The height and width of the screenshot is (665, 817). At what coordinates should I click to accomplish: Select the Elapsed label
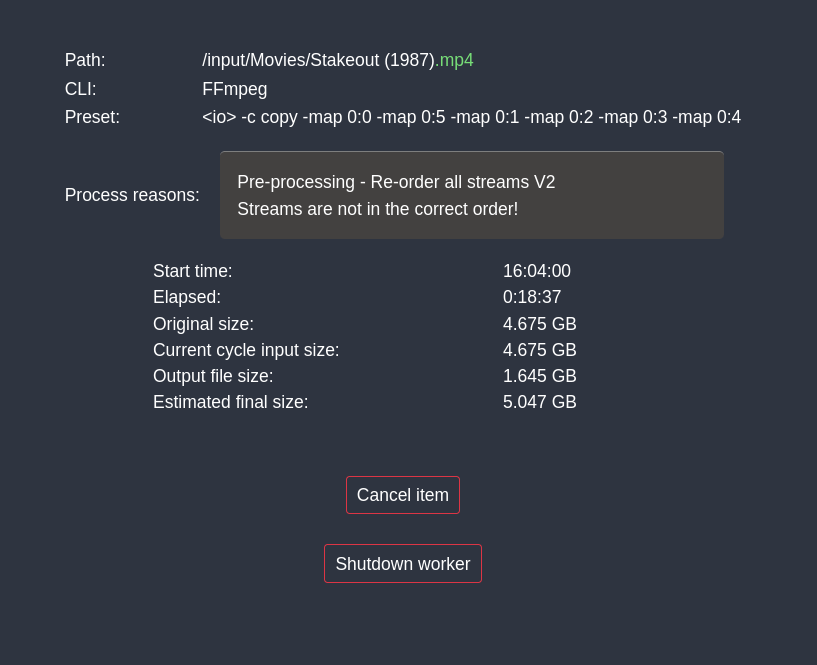187,297
